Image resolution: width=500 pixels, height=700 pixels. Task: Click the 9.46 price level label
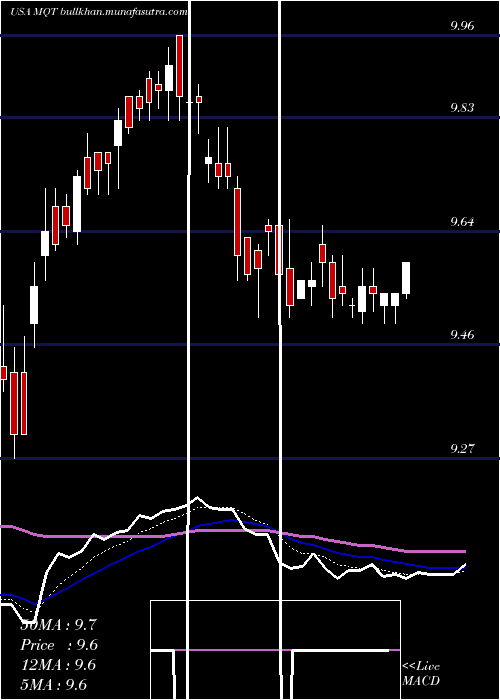462,335
